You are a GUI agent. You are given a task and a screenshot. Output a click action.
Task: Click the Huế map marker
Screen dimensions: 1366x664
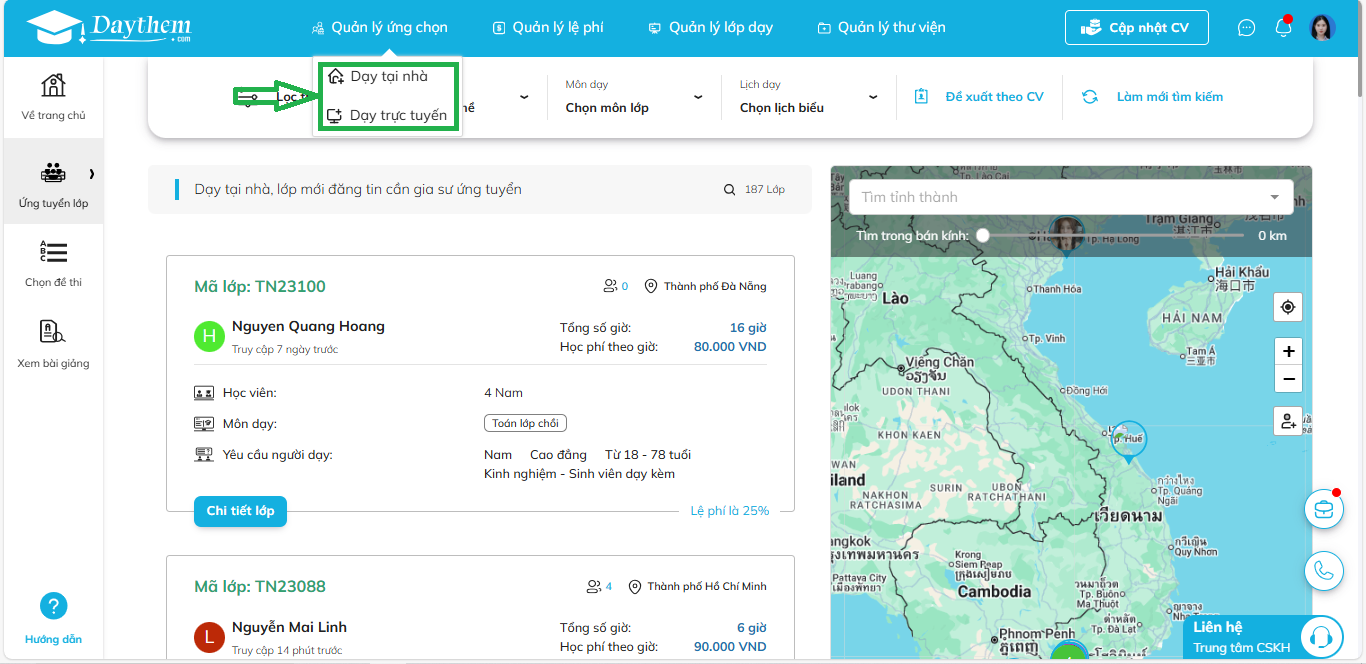(1129, 440)
